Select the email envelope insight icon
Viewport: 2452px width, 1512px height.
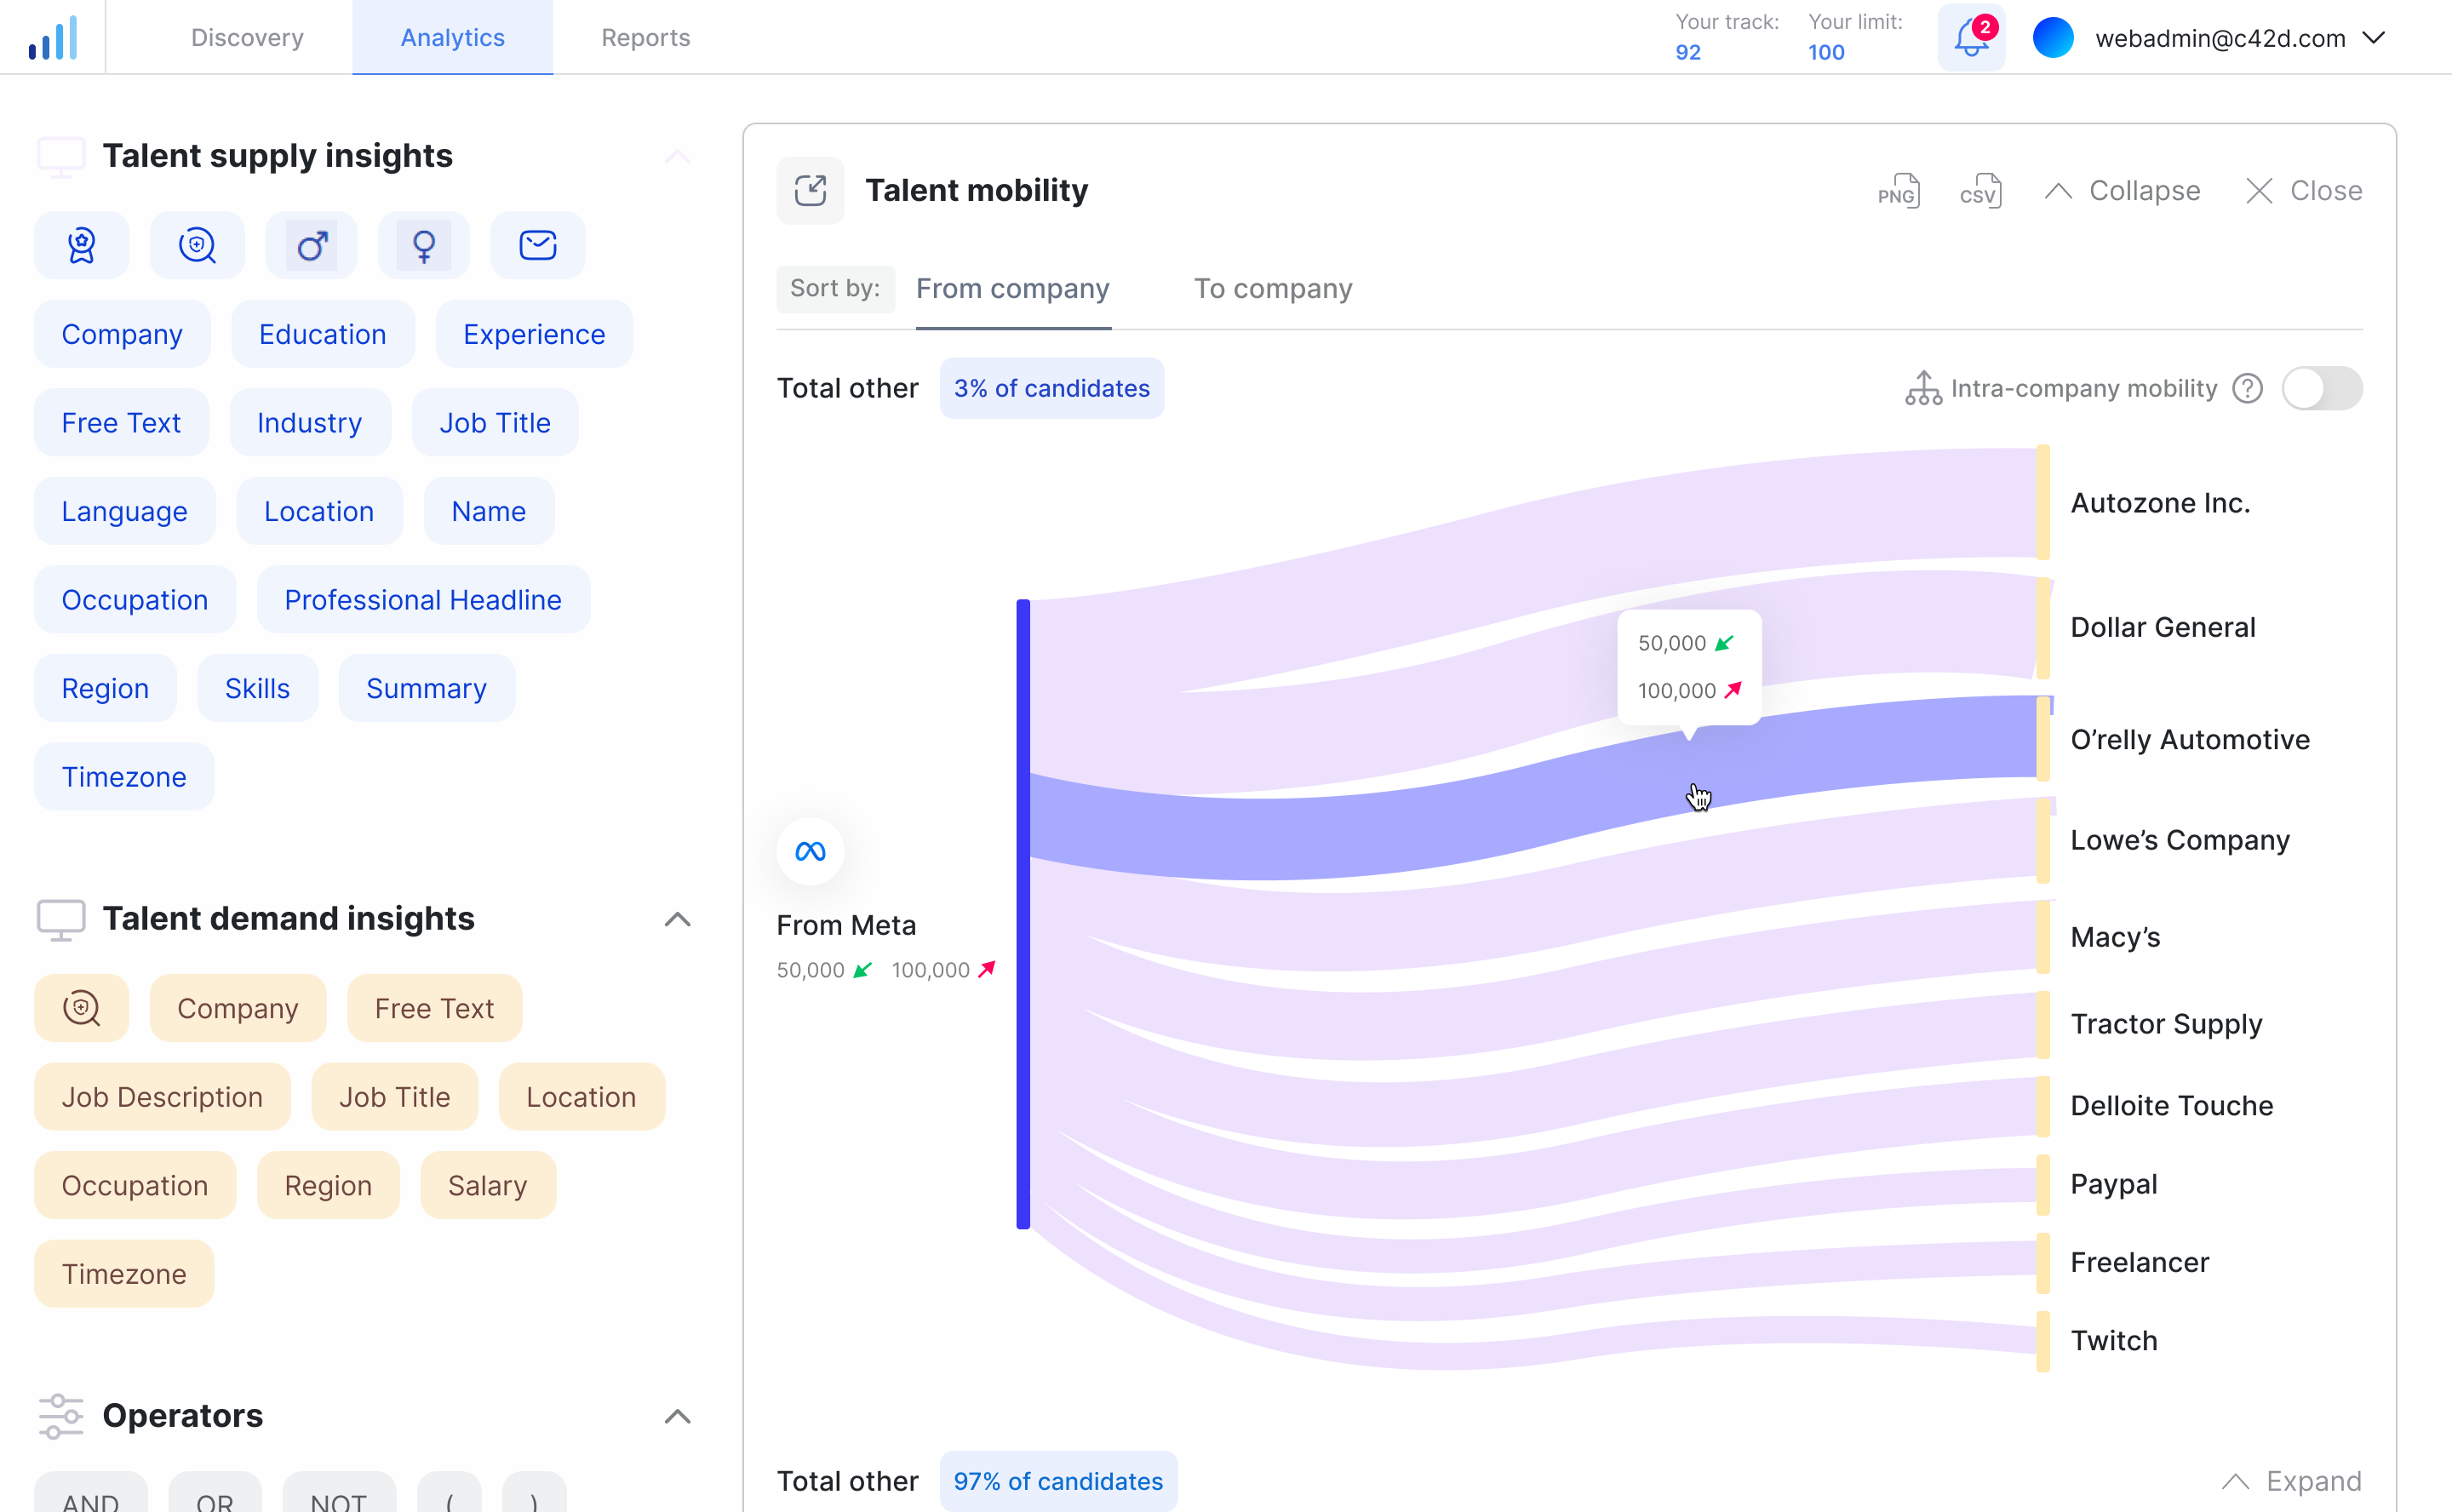point(538,245)
